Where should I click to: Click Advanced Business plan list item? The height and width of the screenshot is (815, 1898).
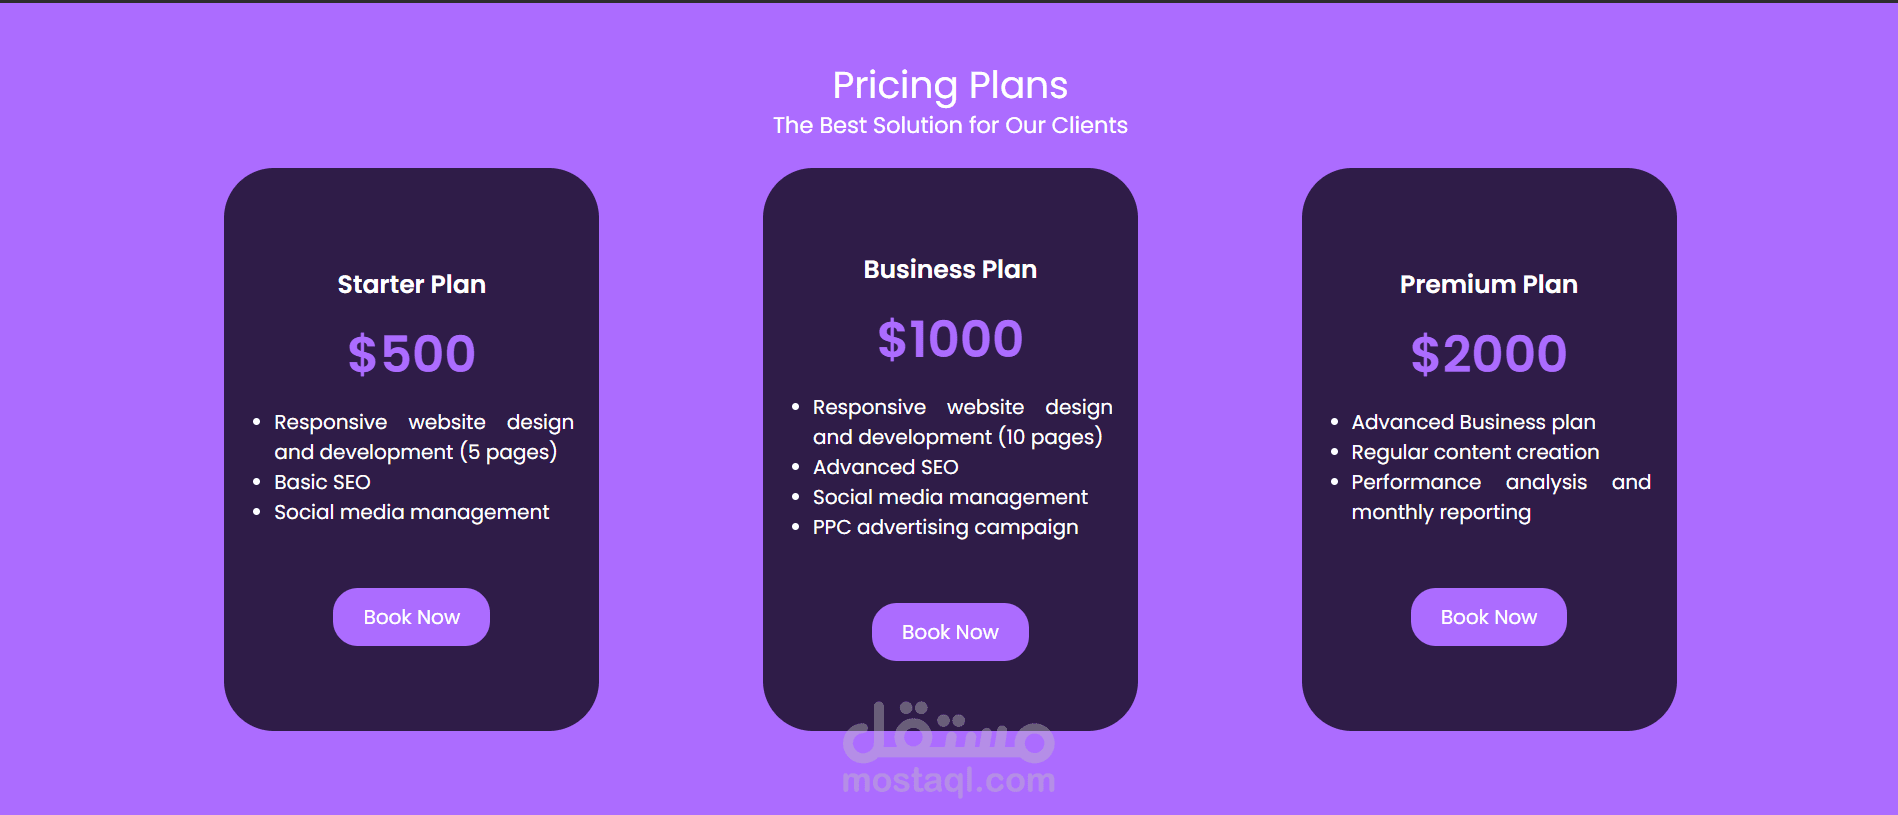(1473, 422)
